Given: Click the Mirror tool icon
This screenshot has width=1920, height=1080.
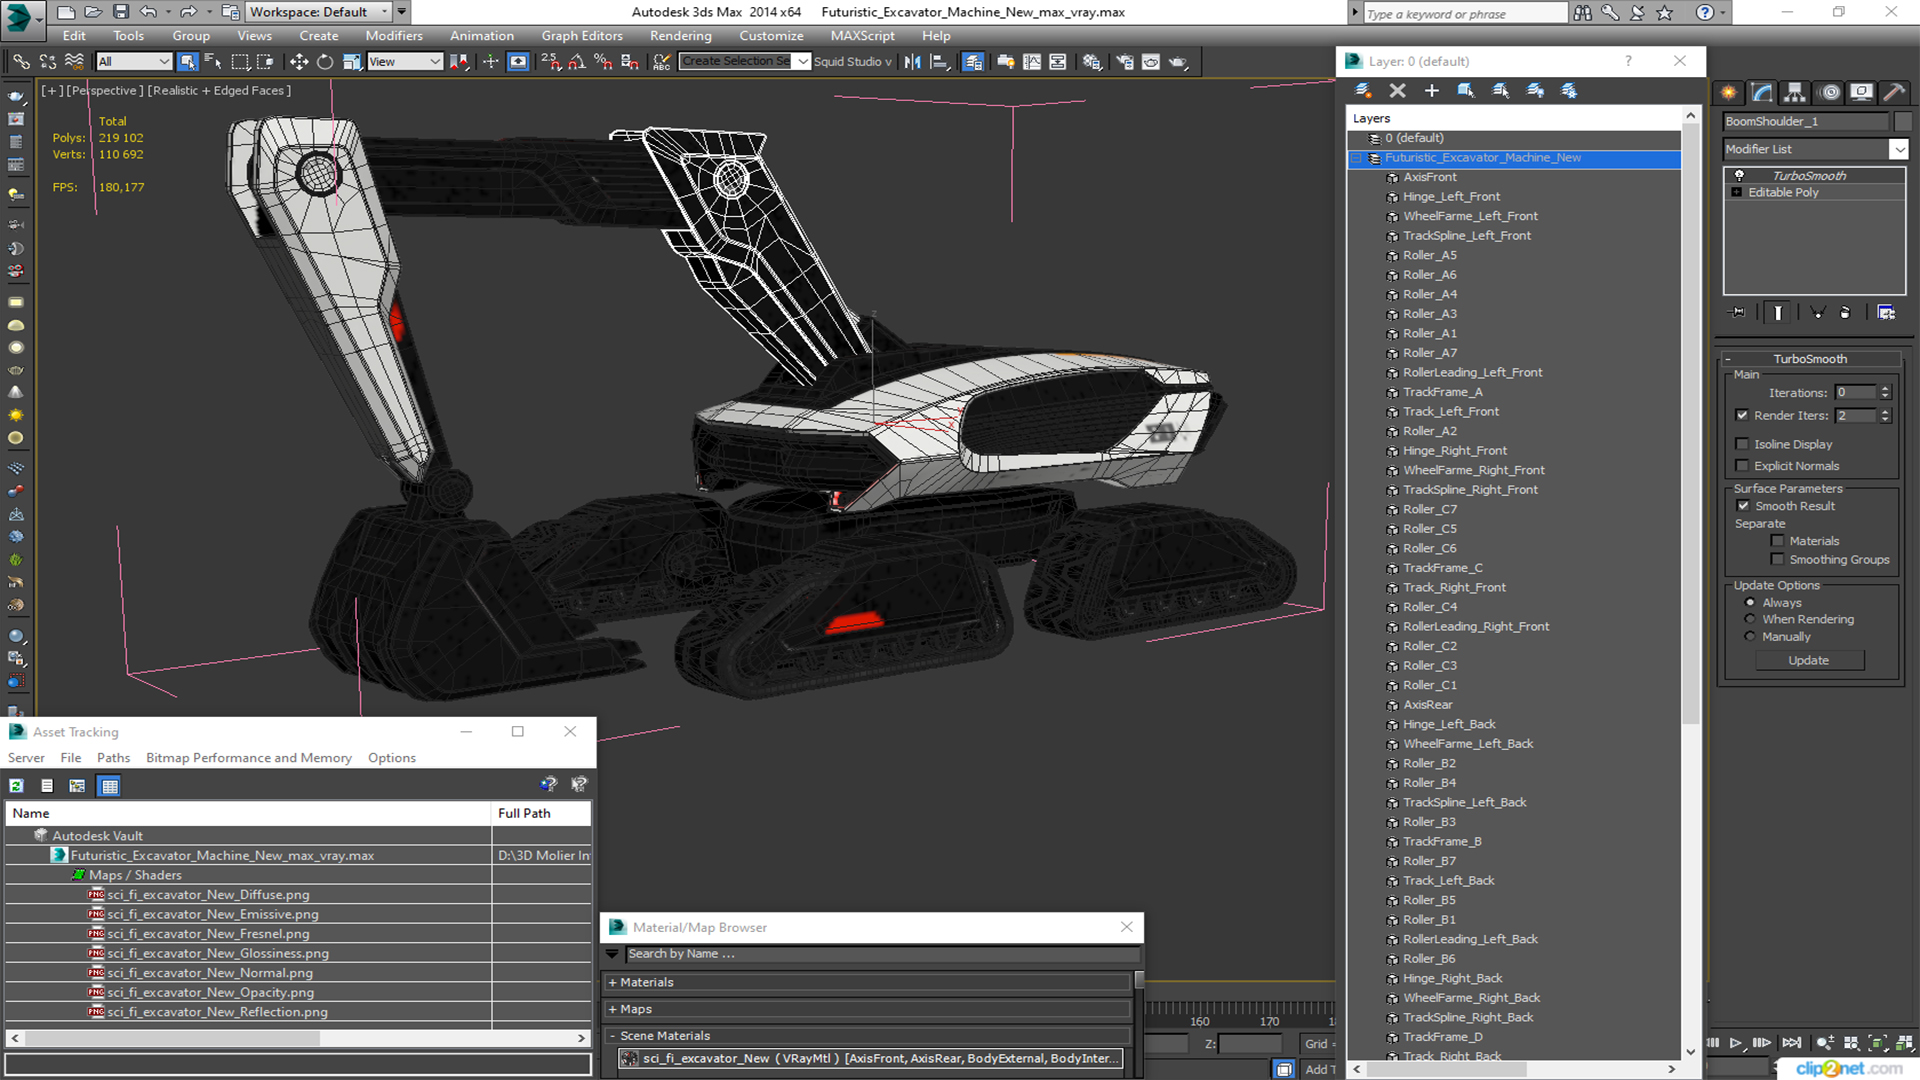Looking at the screenshot, I should point(912,62).
